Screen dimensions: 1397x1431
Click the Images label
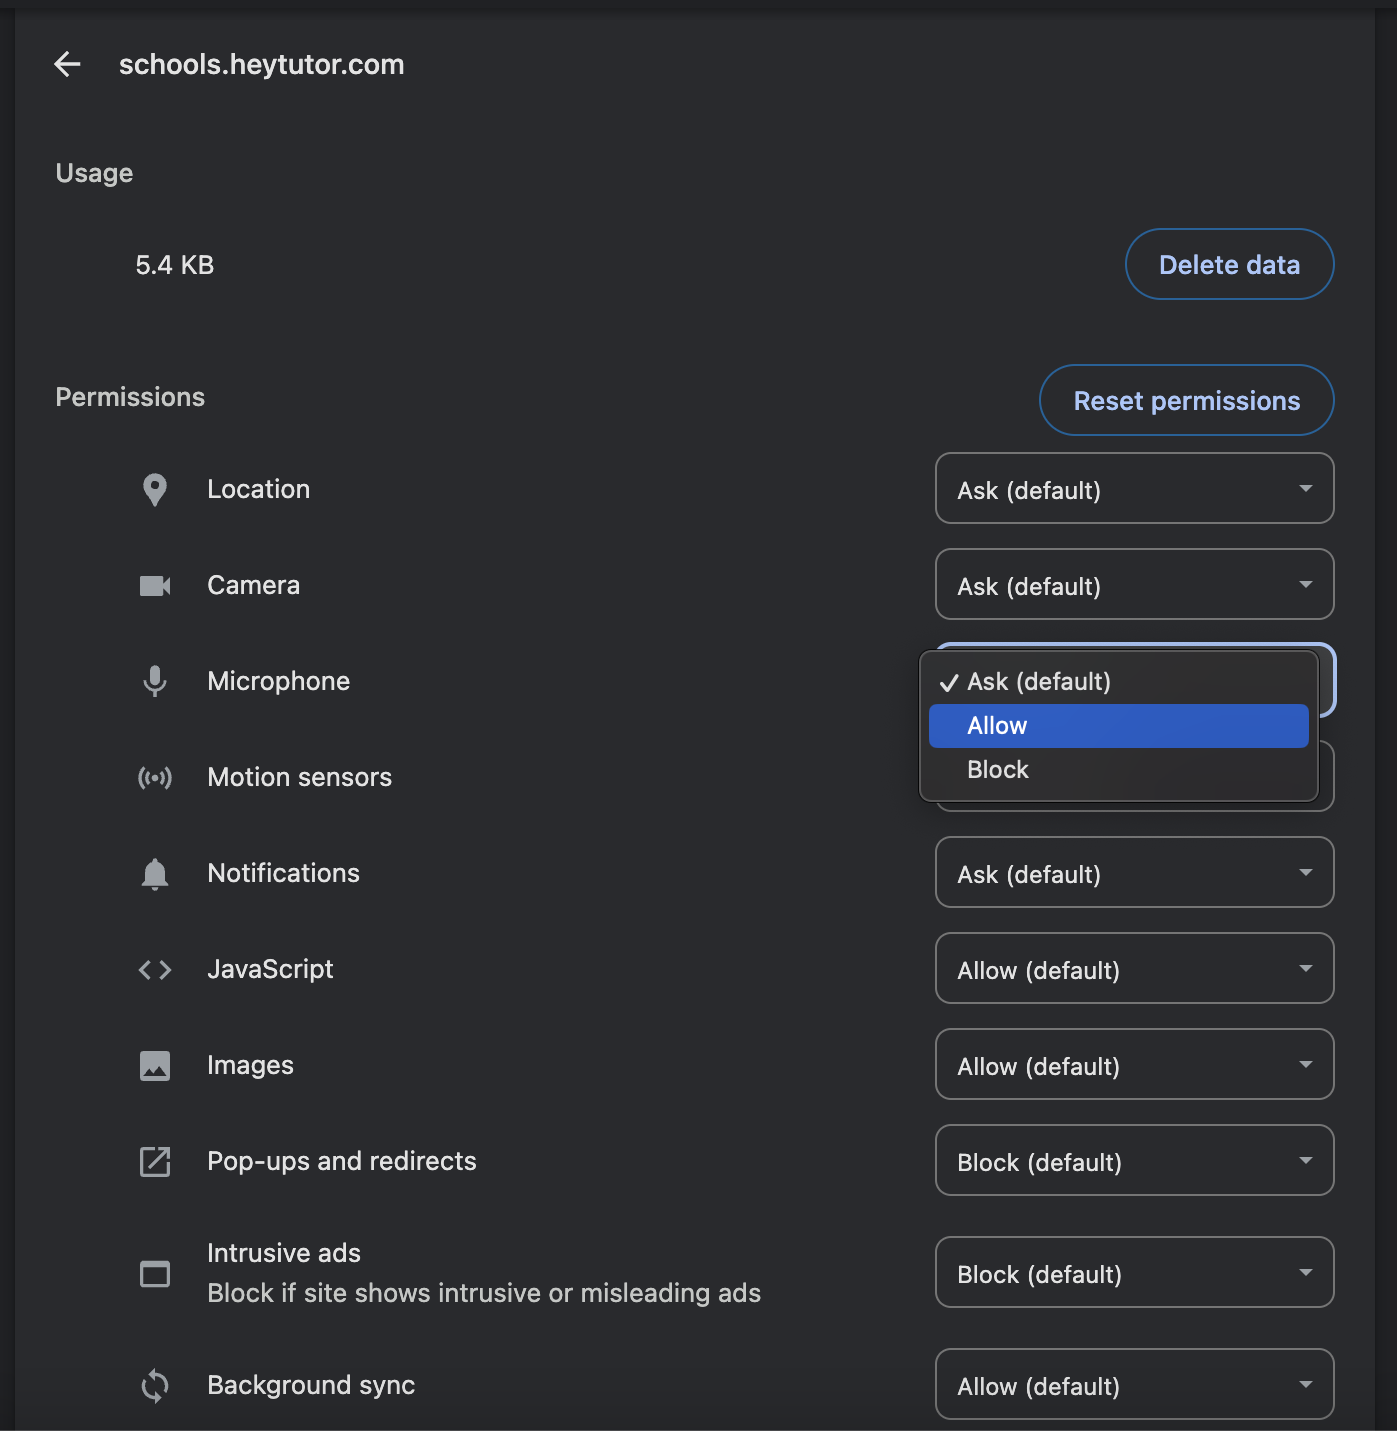point(251,1065)
